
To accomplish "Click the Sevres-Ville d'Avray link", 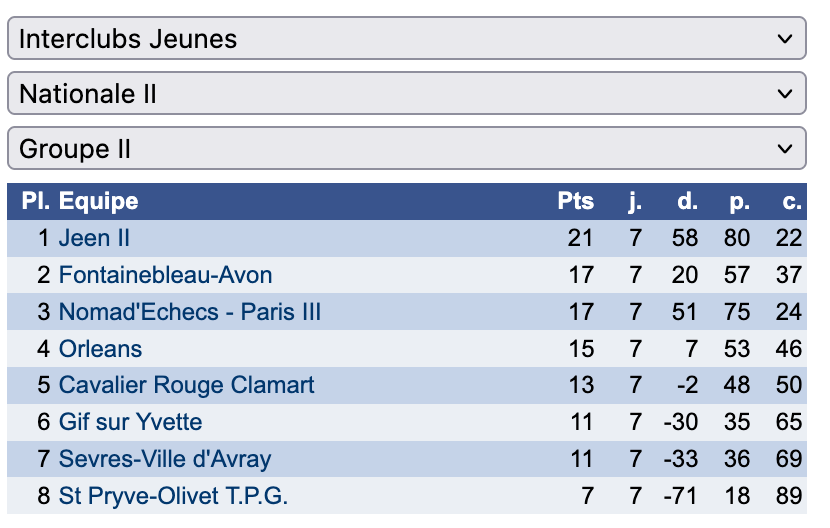I will click(x=165, y=459).
